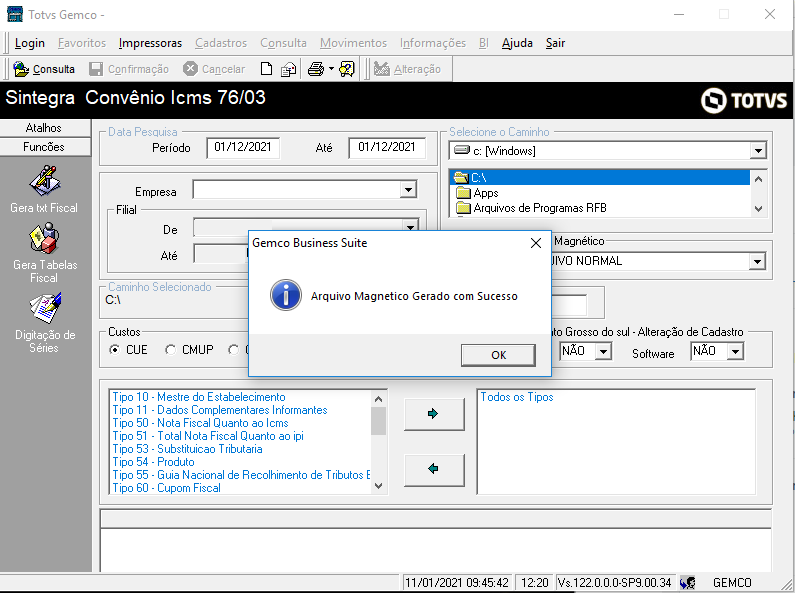Click the Confirmação save icon
795x593 pixels.
(x=96, y=69)
